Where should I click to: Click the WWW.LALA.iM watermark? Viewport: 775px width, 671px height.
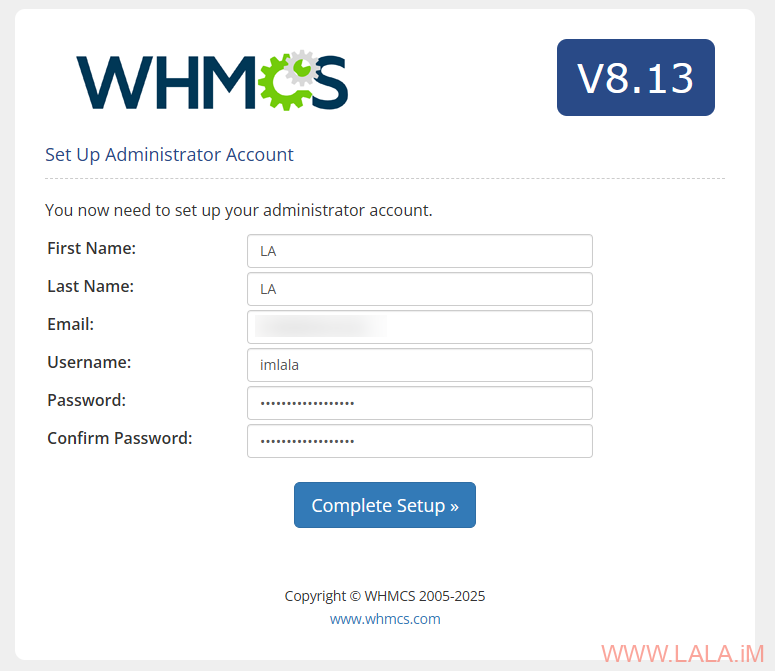click(x=683, y=654)
